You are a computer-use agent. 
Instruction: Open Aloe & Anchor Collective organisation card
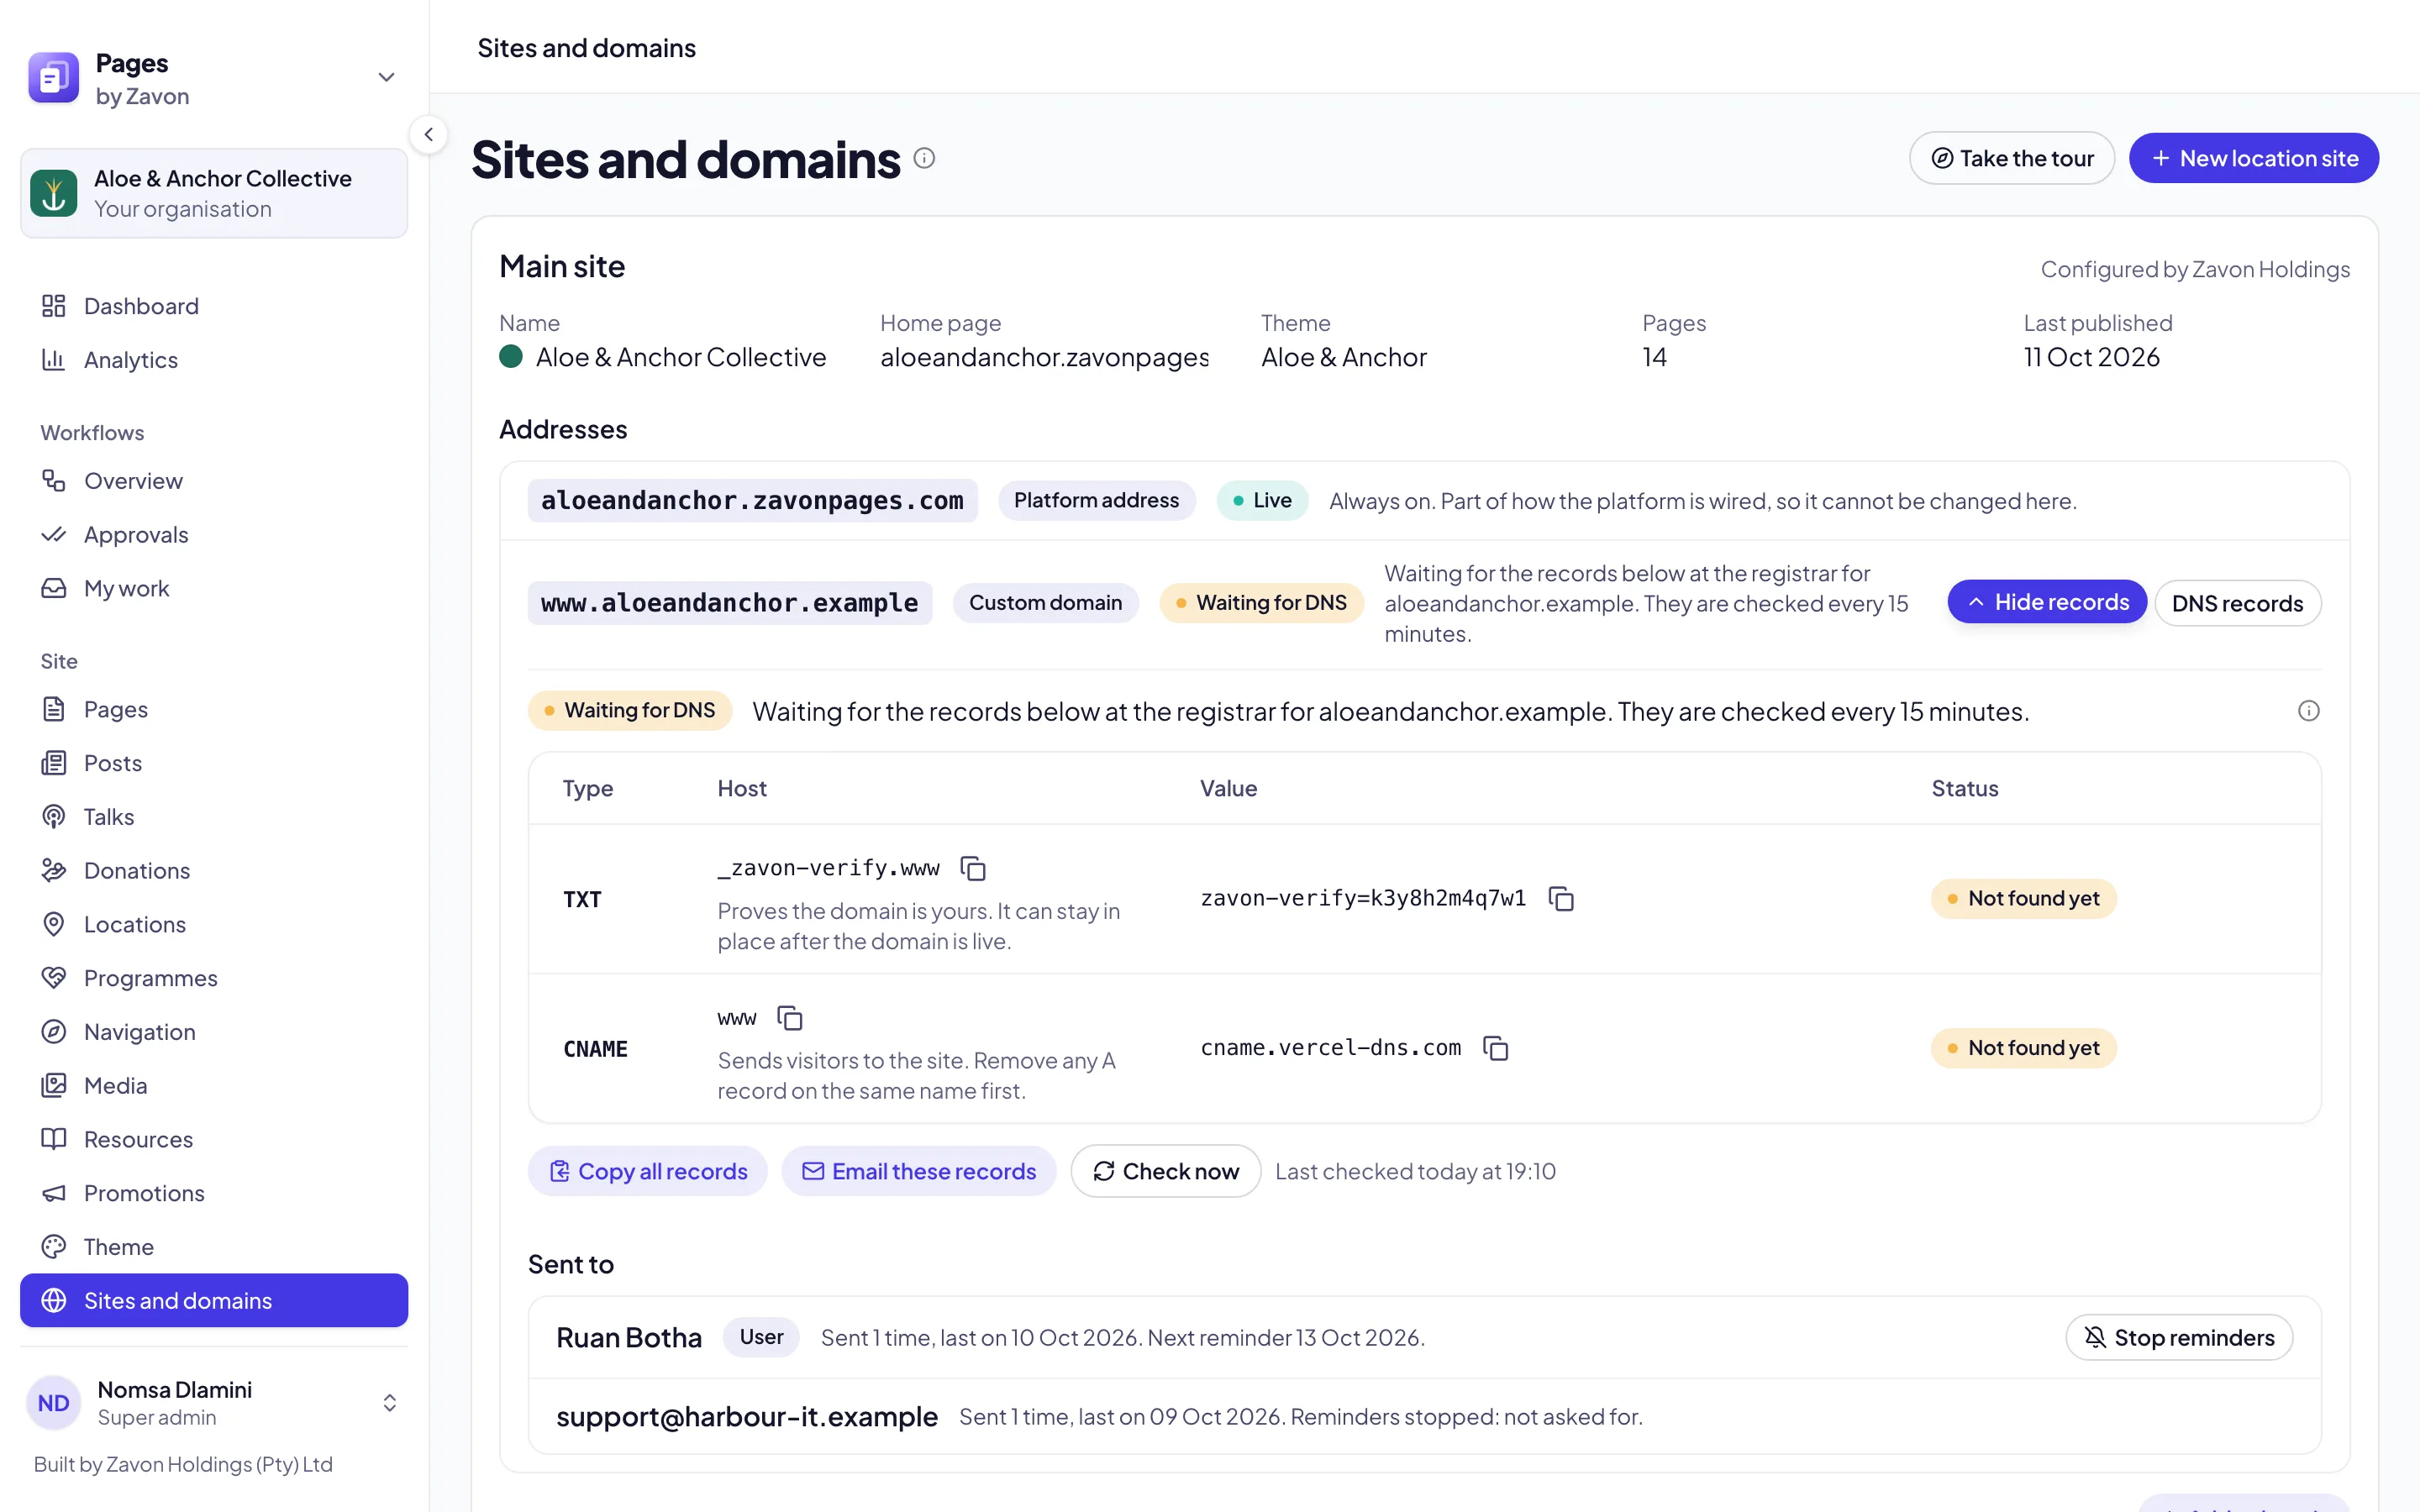pyautogui.click(x=214, y=193)
